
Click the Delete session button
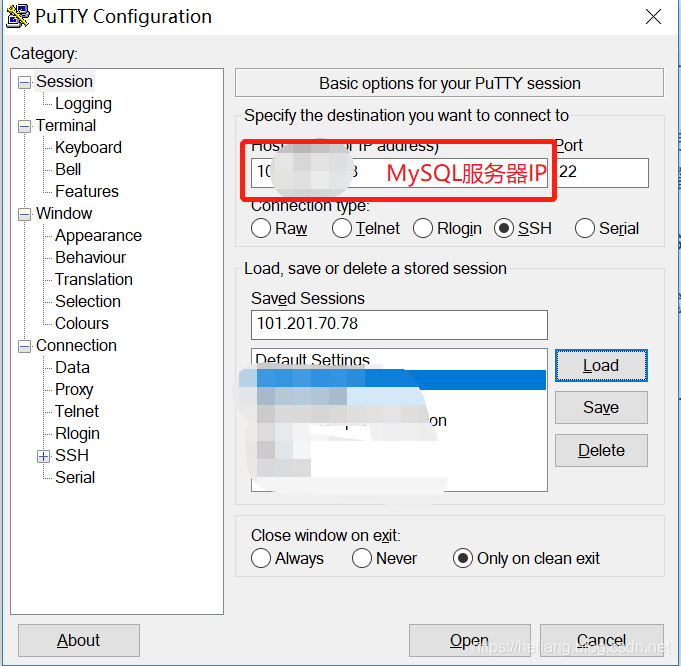[601, 450]
